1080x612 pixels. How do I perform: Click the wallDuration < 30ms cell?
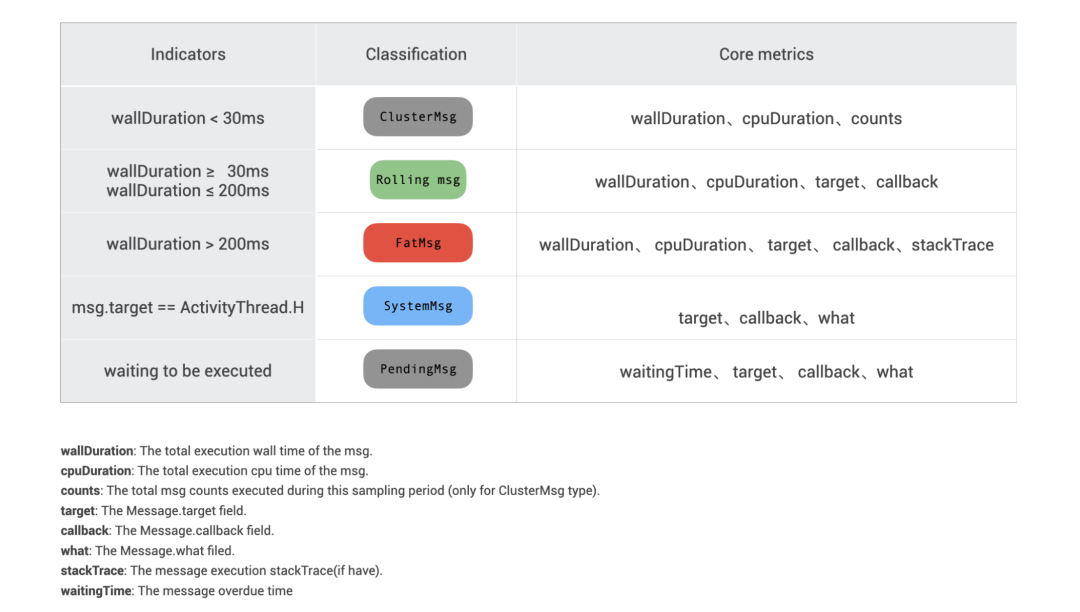point(188,118)
